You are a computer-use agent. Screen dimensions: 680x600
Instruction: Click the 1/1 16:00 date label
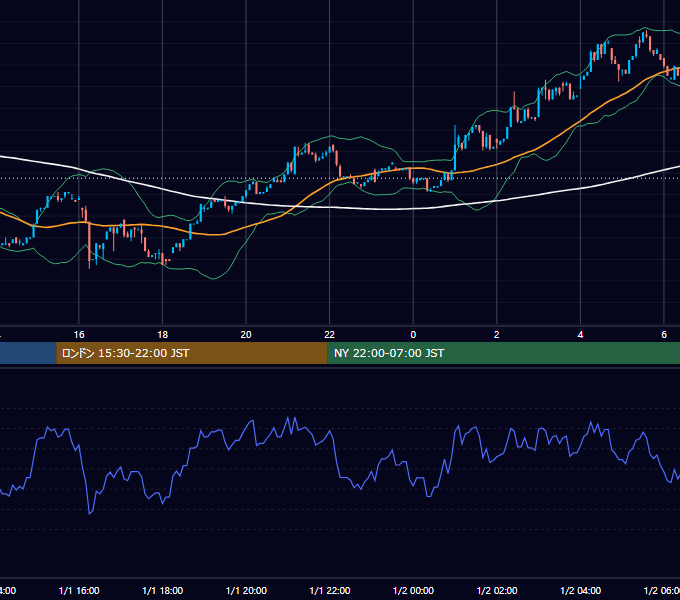coord(79,590)
